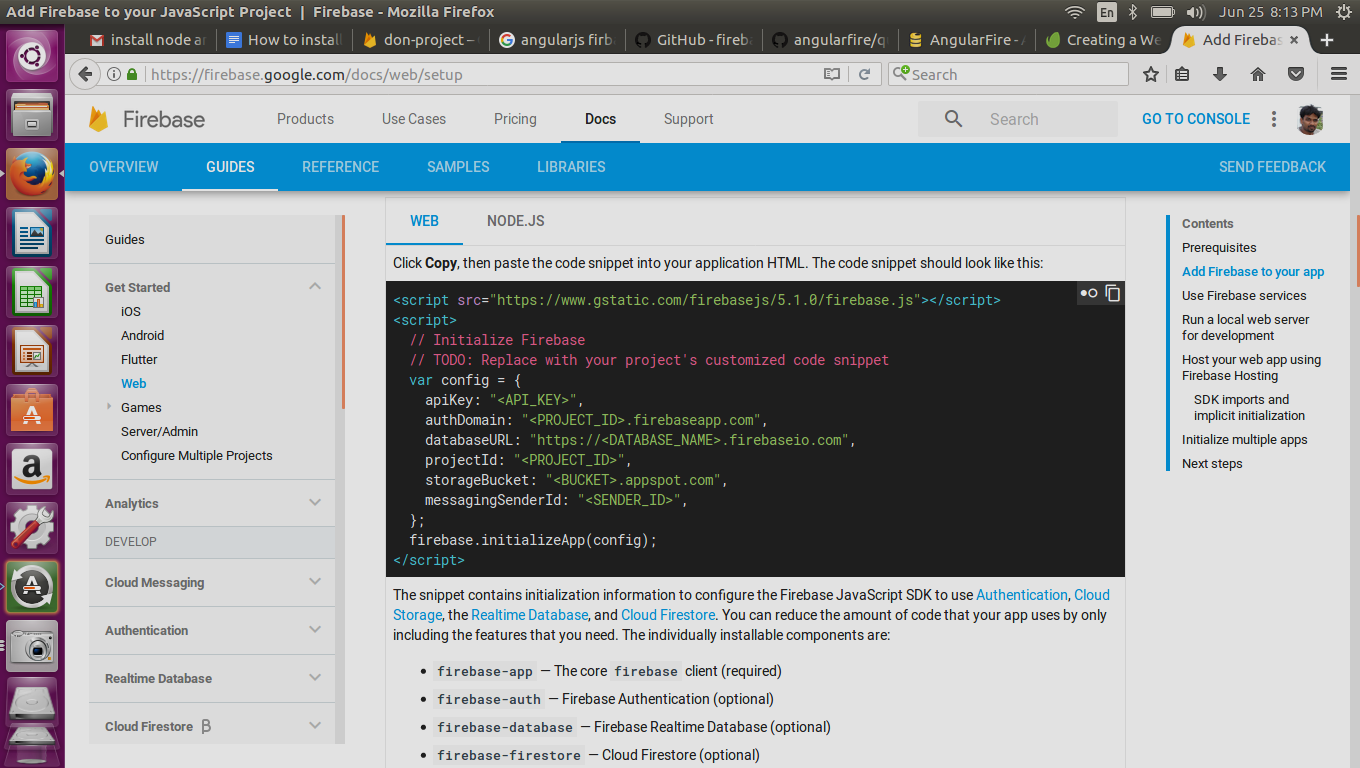Expand the Analytics section
1360x768 pixels.
(315, 503)
